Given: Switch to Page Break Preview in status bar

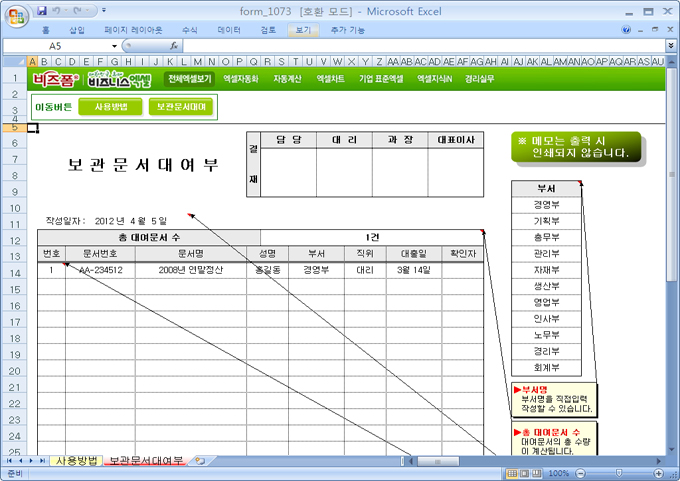Looking at the screenshot, I should pos(535,473).
